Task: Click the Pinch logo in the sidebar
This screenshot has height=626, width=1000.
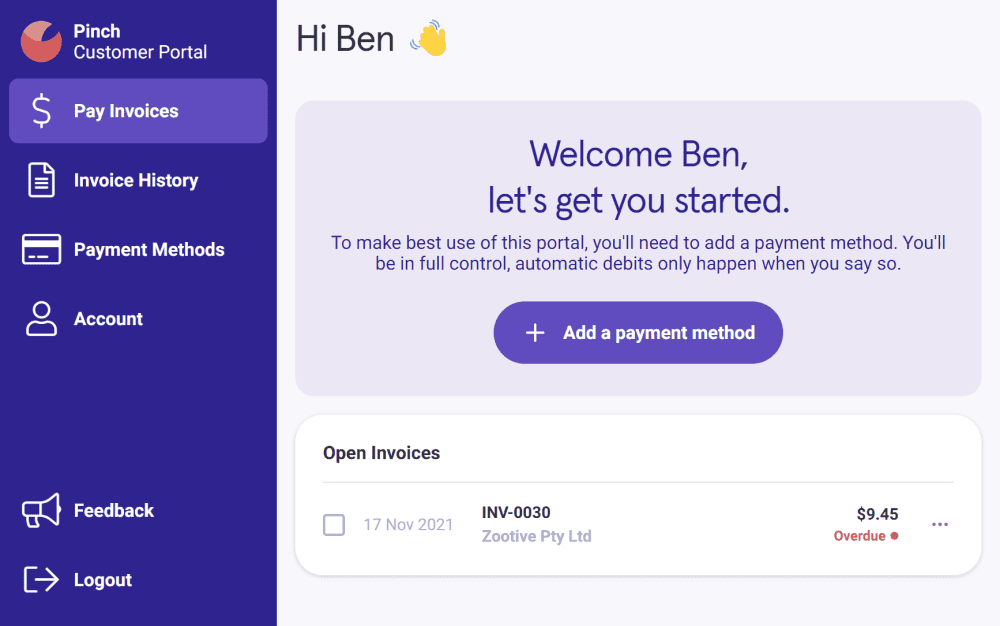Action: (x=40, y=41)
